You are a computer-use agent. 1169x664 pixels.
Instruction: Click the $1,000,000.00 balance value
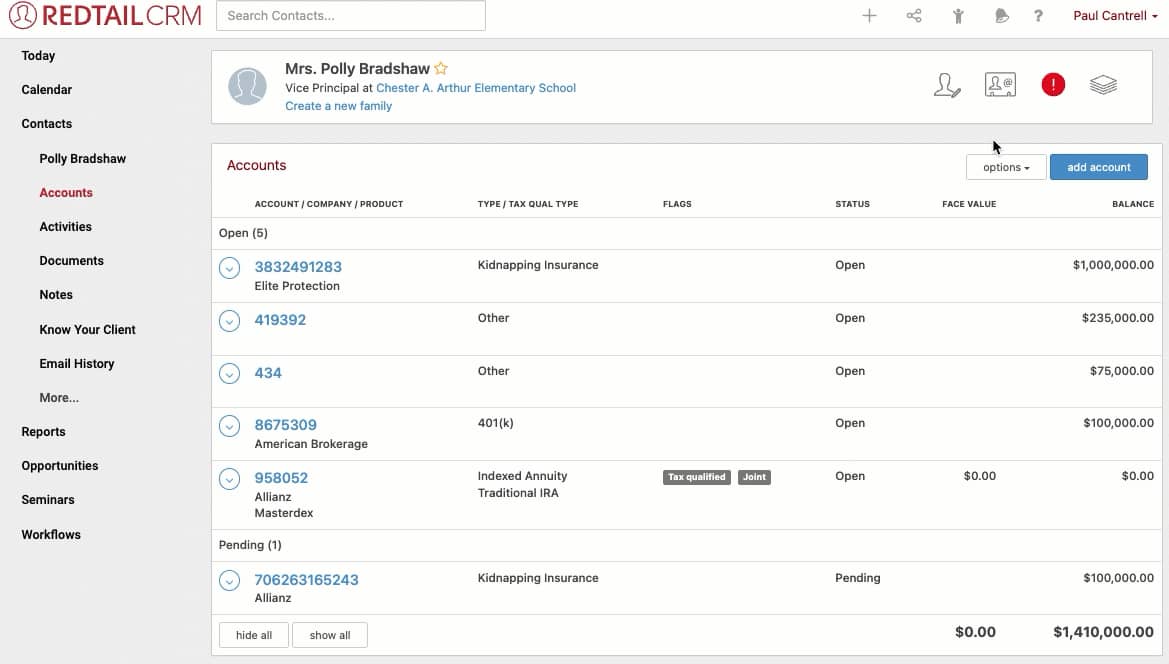pos(1113,265)
